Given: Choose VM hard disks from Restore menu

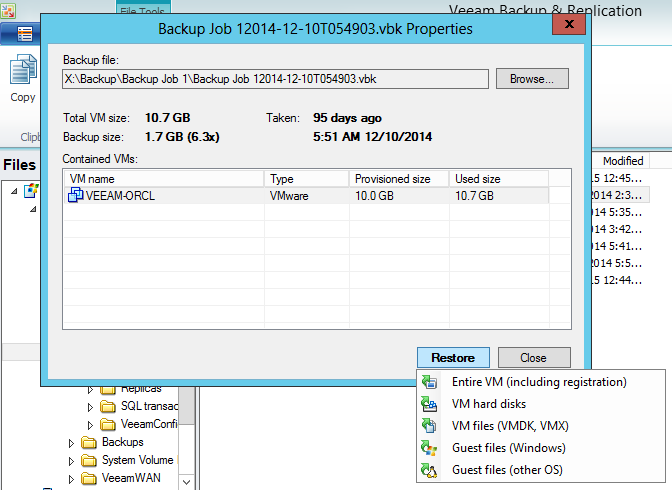Looking at the screenshot, I should click(x=489, y=404).
